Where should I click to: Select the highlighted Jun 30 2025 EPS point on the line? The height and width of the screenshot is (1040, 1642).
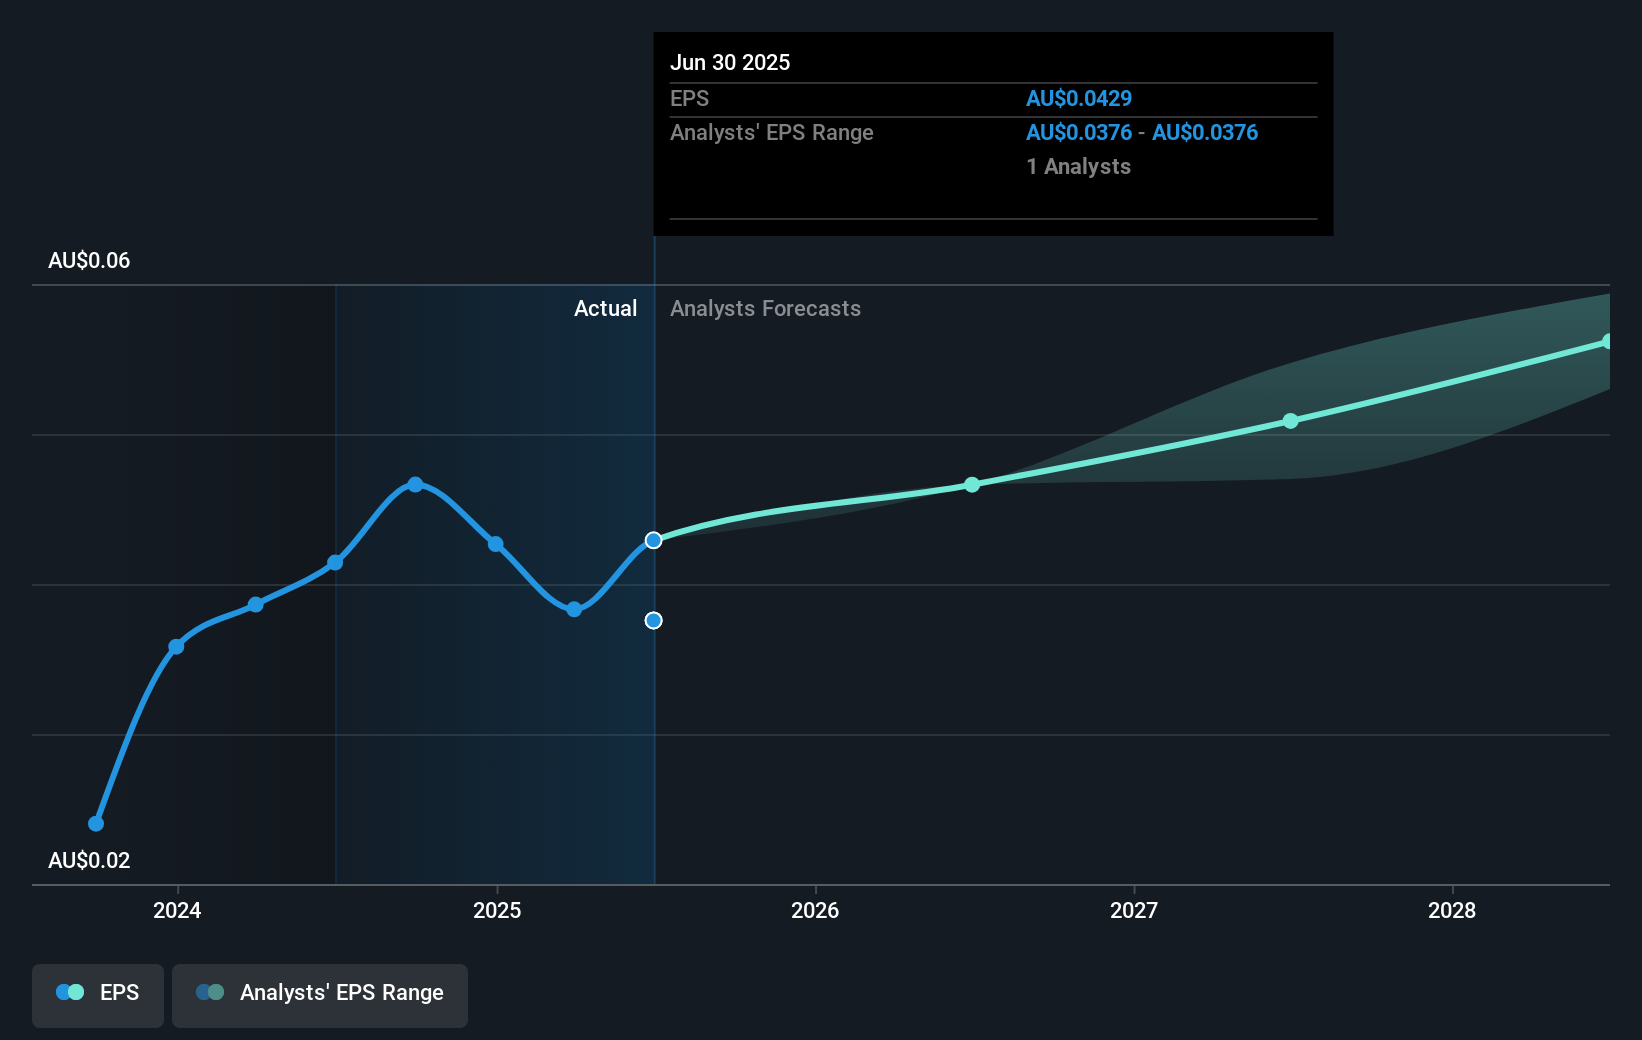pos(653,540)
